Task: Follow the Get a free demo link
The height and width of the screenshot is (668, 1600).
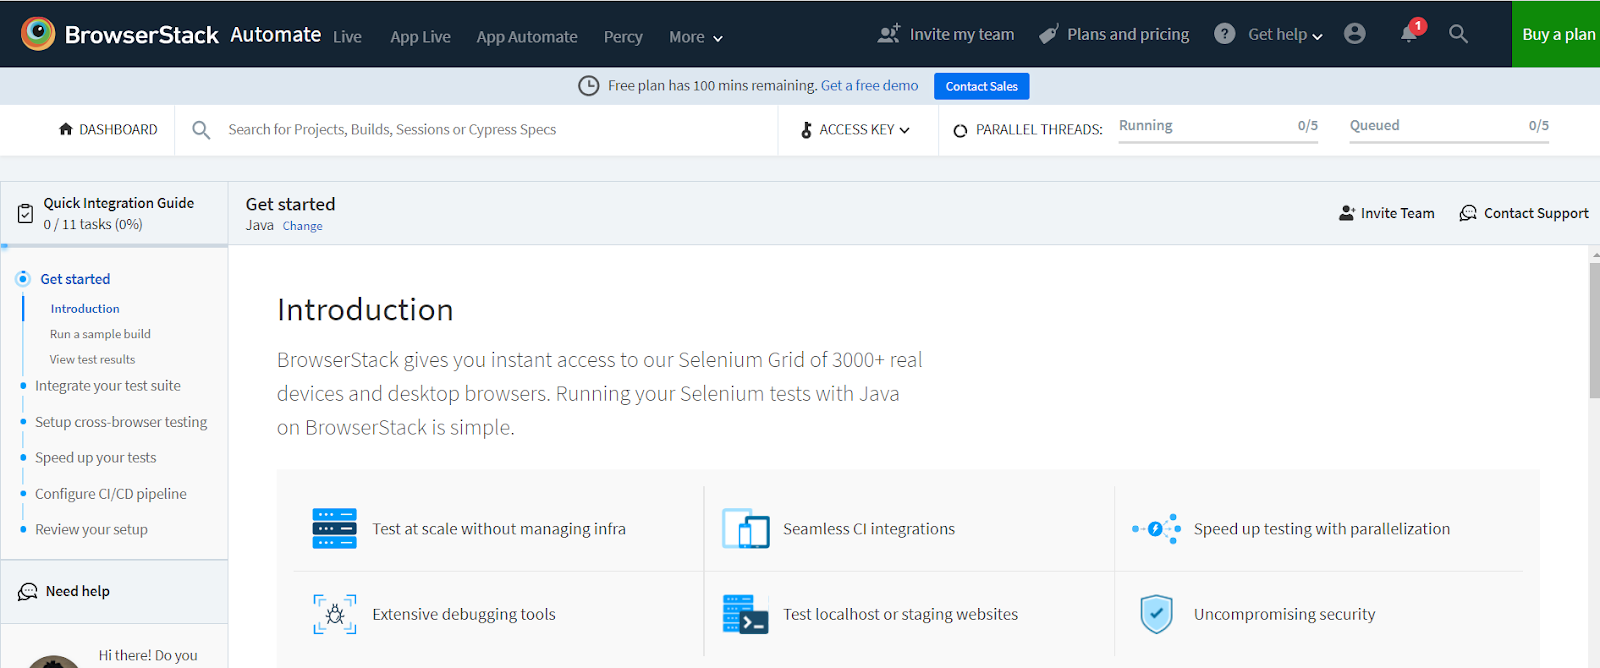Action: click(869, 86)
